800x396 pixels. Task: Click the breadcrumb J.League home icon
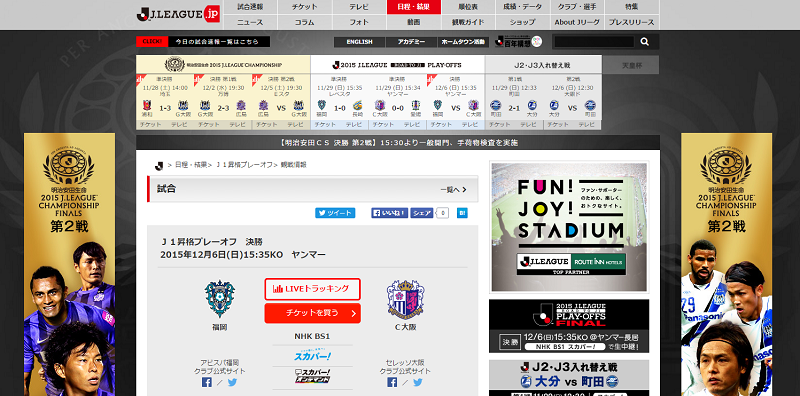point(159,165)
